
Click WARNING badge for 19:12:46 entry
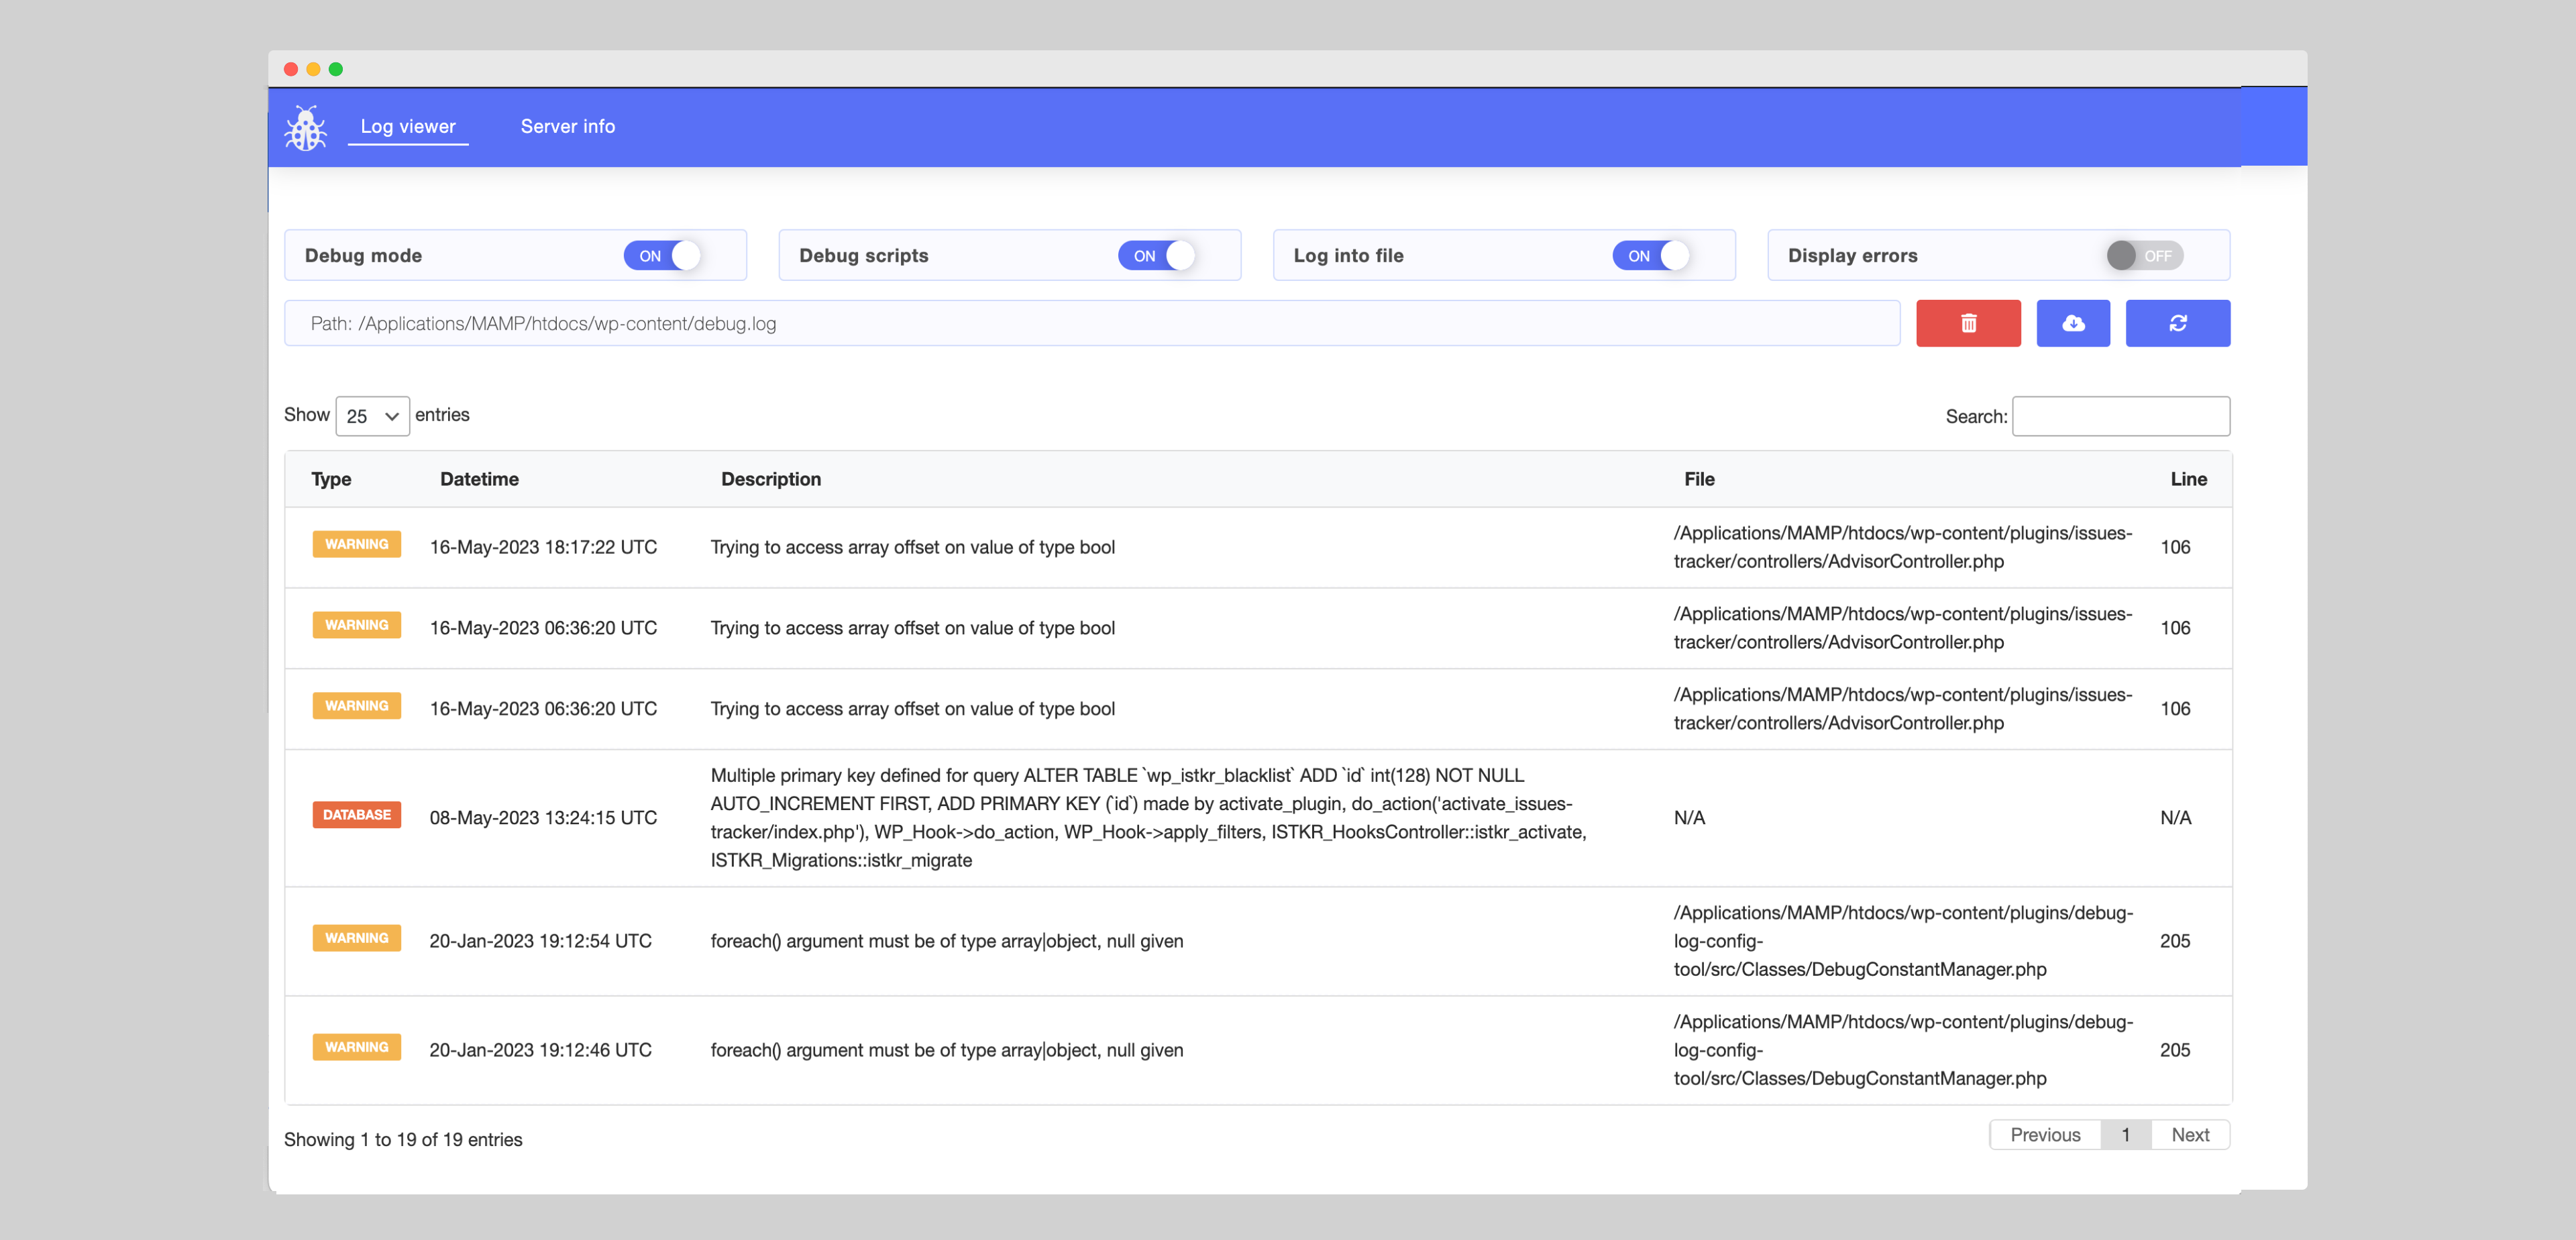coord(356,1047)
